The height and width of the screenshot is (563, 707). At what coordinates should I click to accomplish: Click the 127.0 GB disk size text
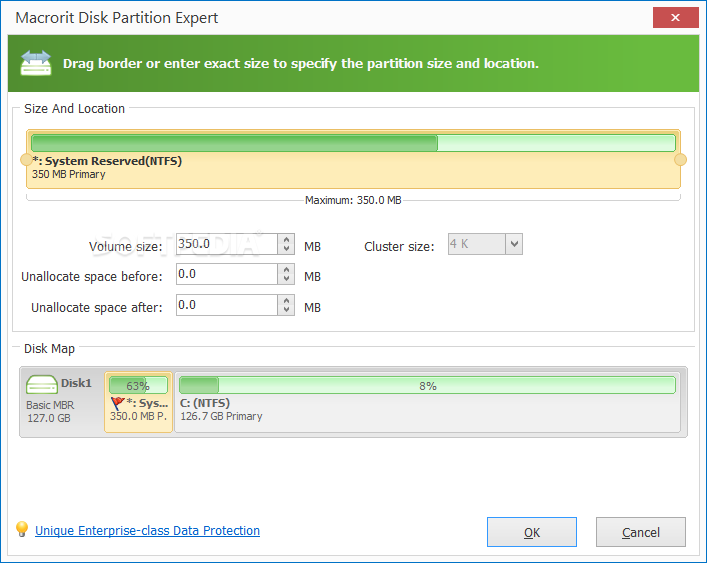[49, 418]
